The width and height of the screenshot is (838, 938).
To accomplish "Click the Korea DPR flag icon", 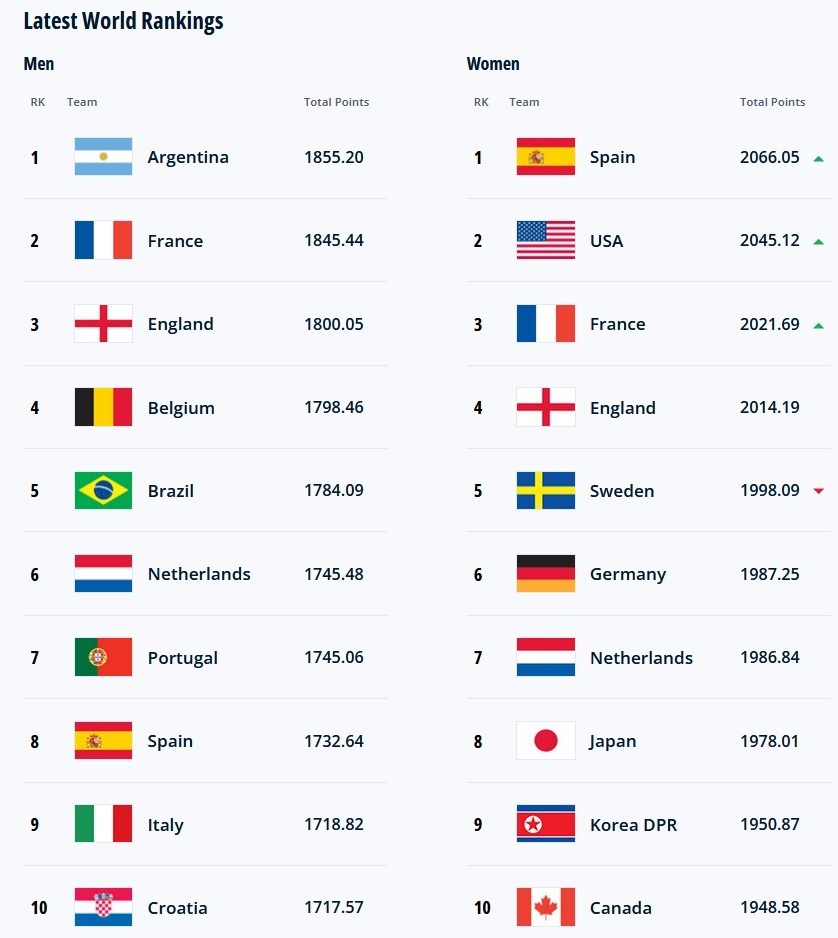I will (545, 825).
